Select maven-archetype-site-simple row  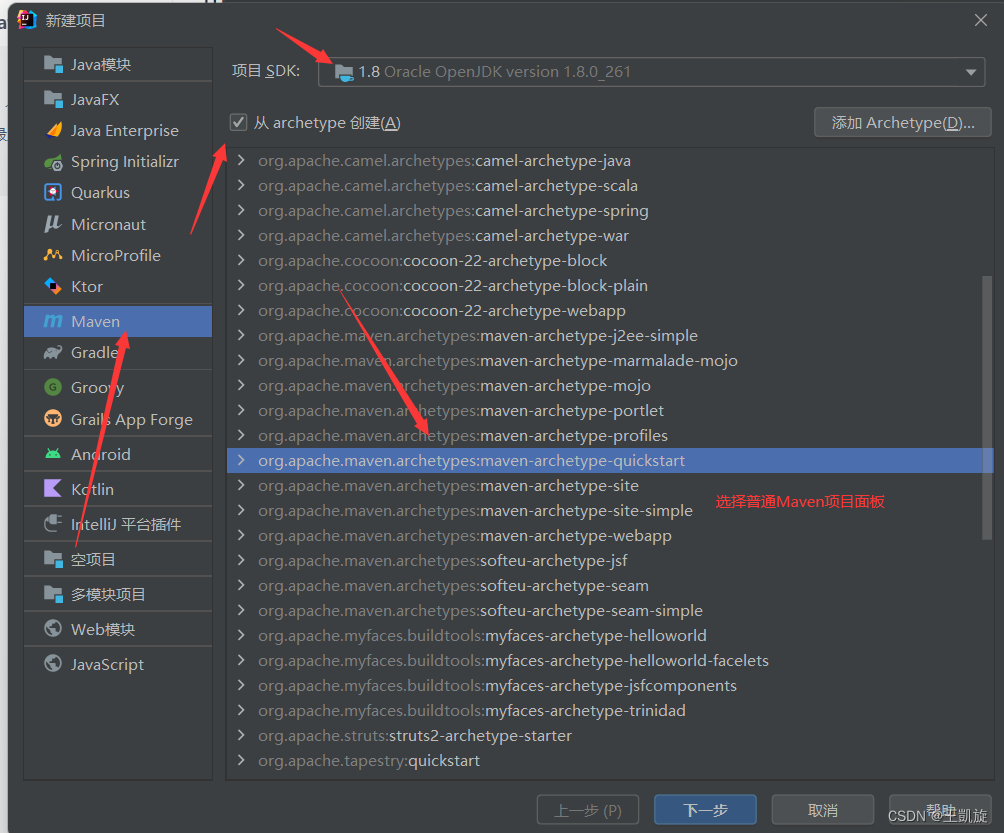point(610,510)
